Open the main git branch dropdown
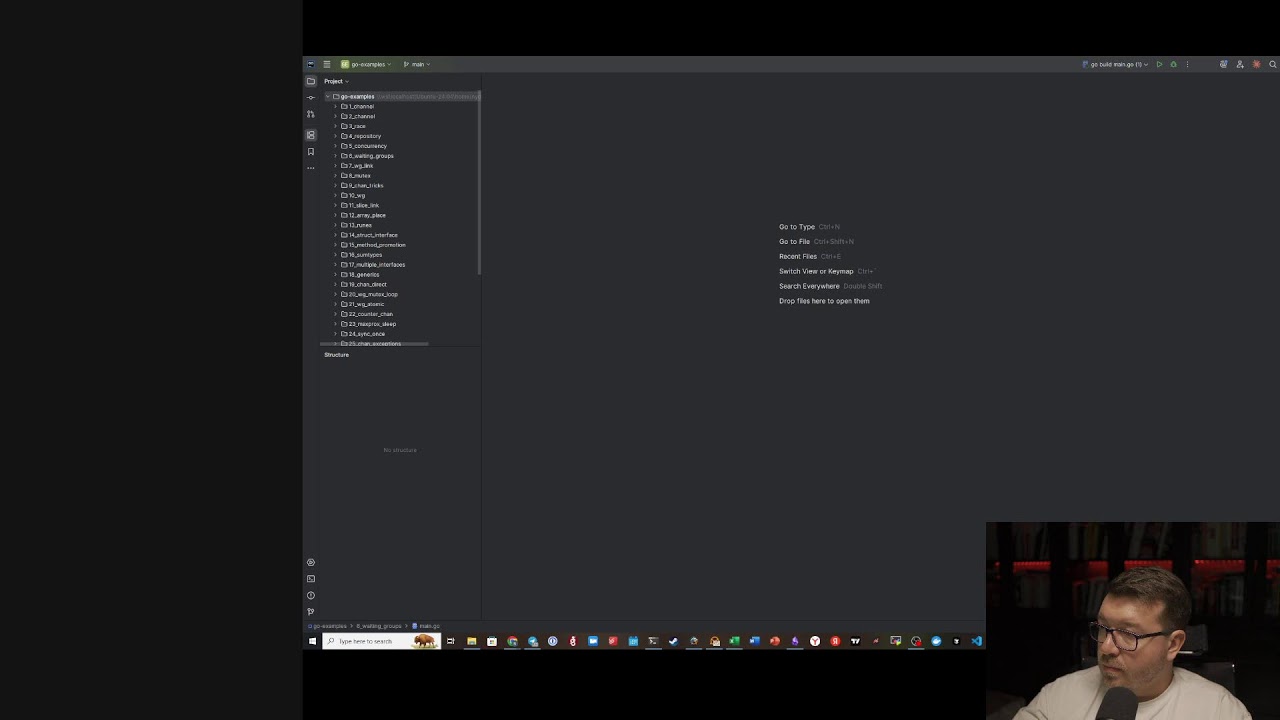Viewport: 1280px width, 720px height. point(417,64)
